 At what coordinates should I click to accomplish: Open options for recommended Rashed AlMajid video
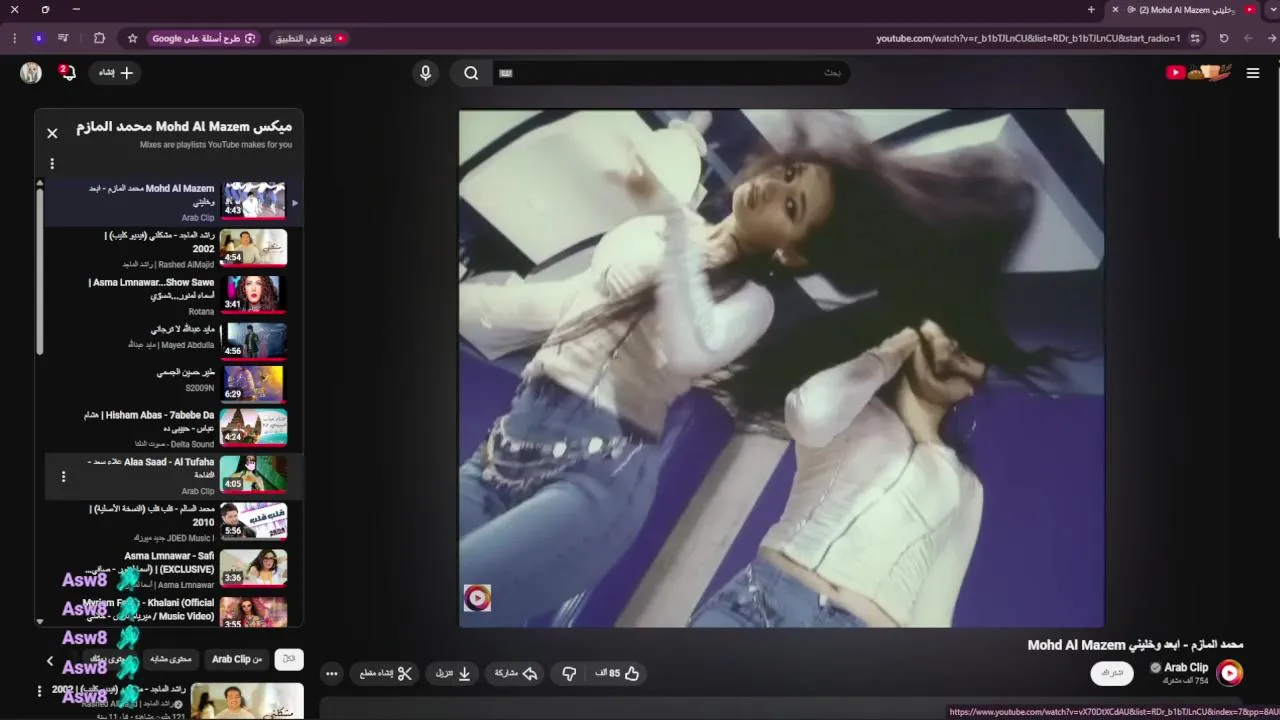(39, 690)
